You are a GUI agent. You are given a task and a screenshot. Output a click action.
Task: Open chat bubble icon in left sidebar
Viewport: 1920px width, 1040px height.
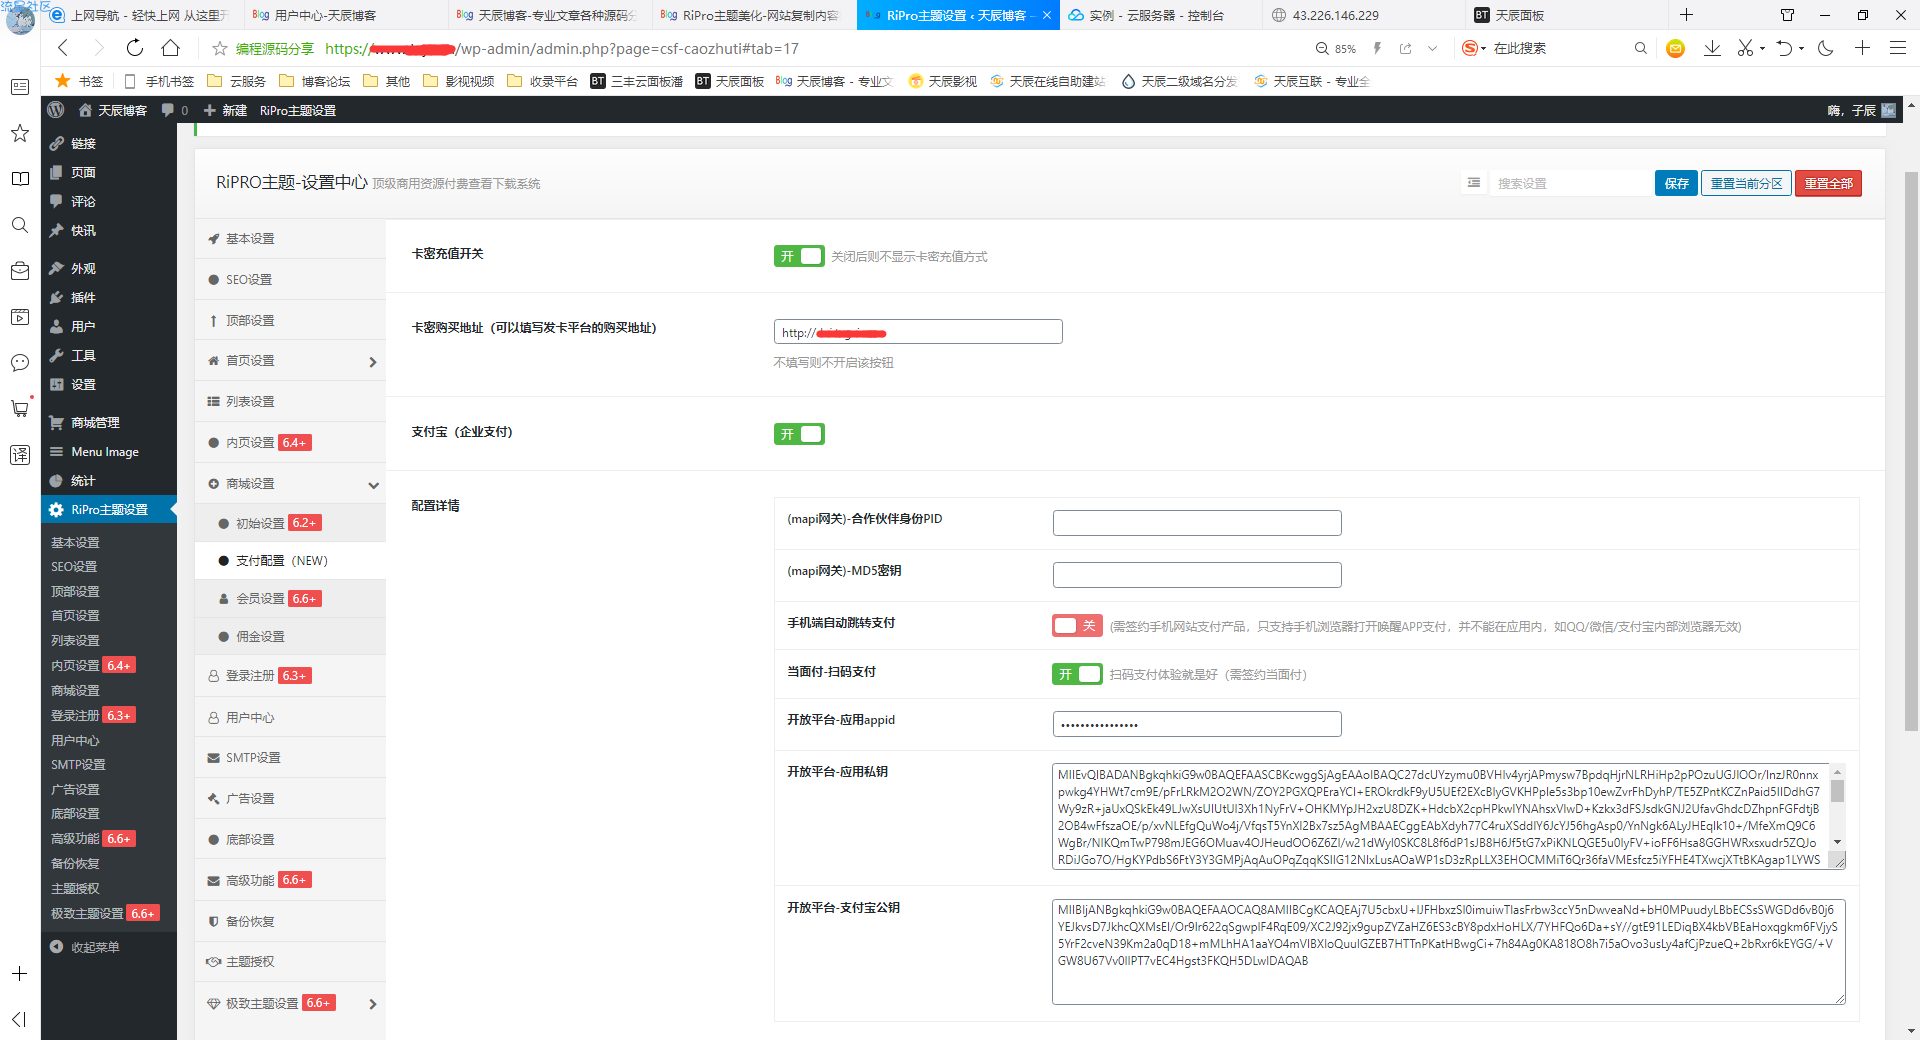click(20, 362)
